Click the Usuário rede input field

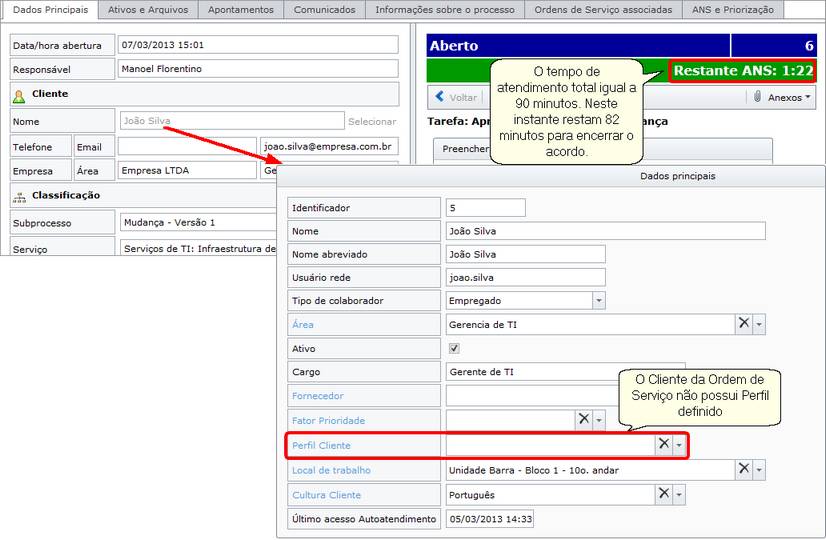click(x=525, y=277)
